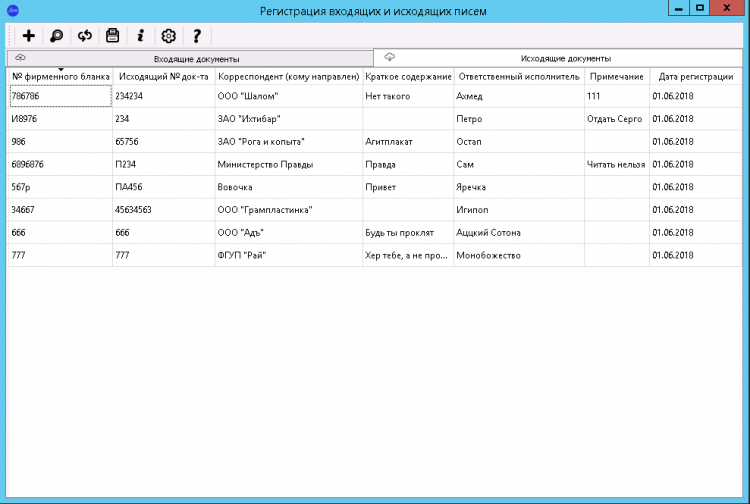Click the Дата регистрации column header
The image size is (750, 504).
[x=695, y=77]
